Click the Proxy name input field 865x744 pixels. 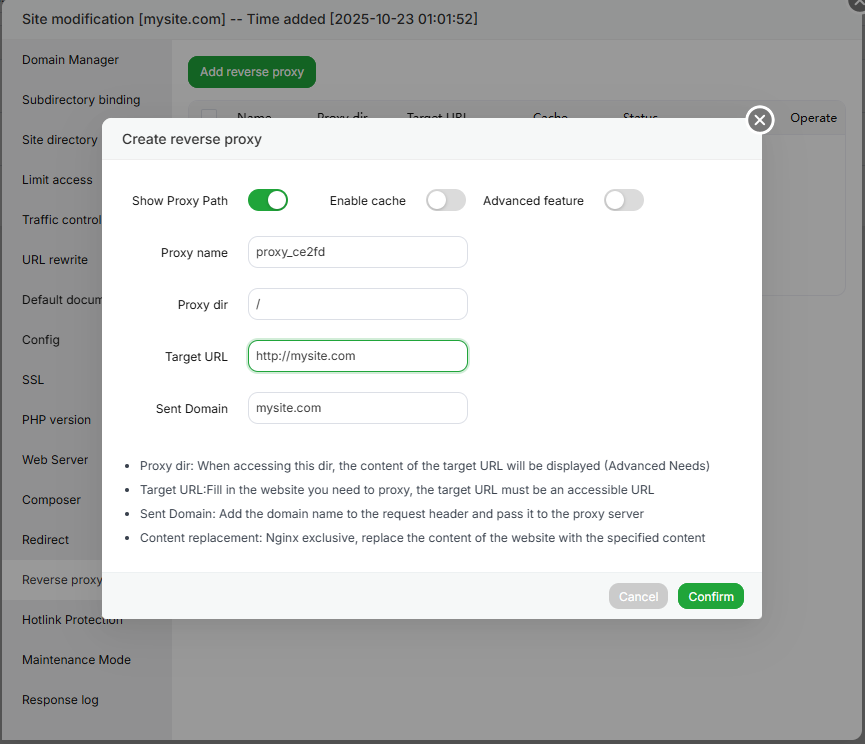(358, 252)
